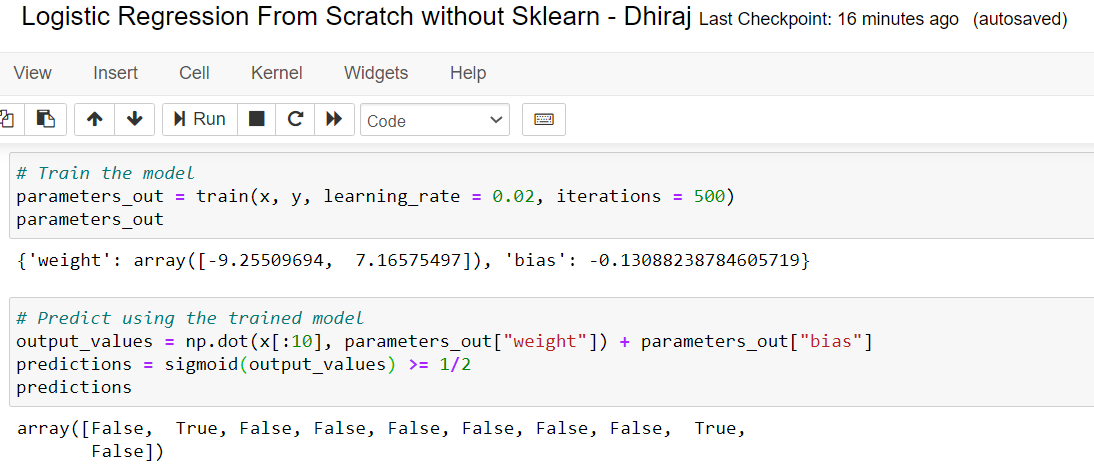Screen dimensions: 1094x476
Task: Open the Help menu
Action: (468, 73)
